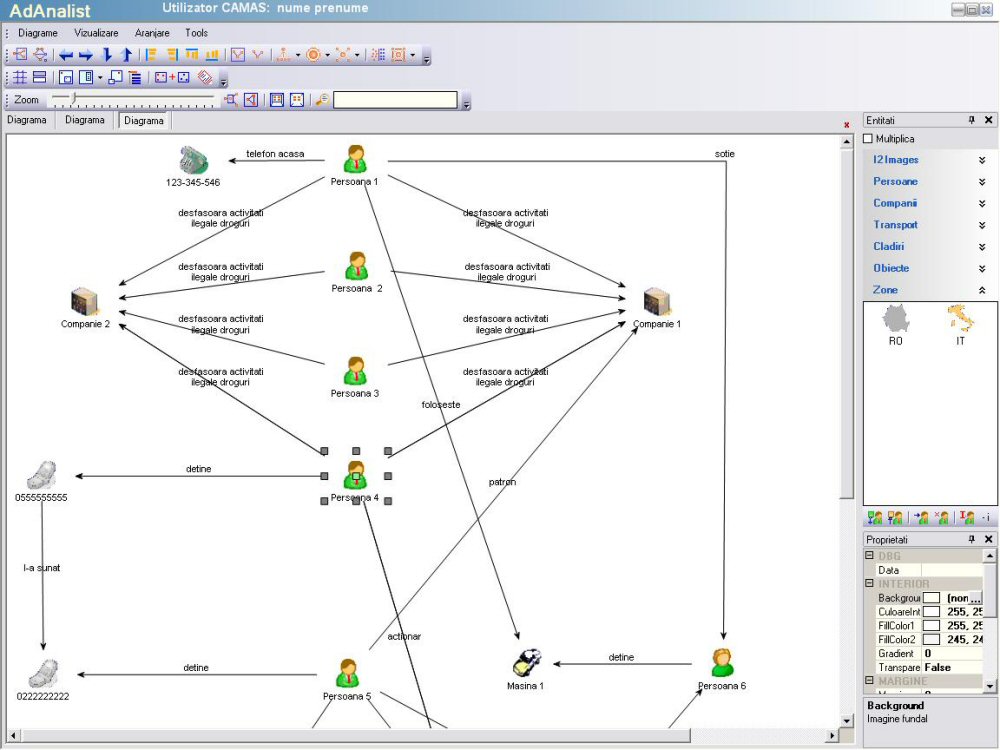Open the Vizualizare menu
The width and height of the screenshot is (1000, 750).
tap(96, 33)
